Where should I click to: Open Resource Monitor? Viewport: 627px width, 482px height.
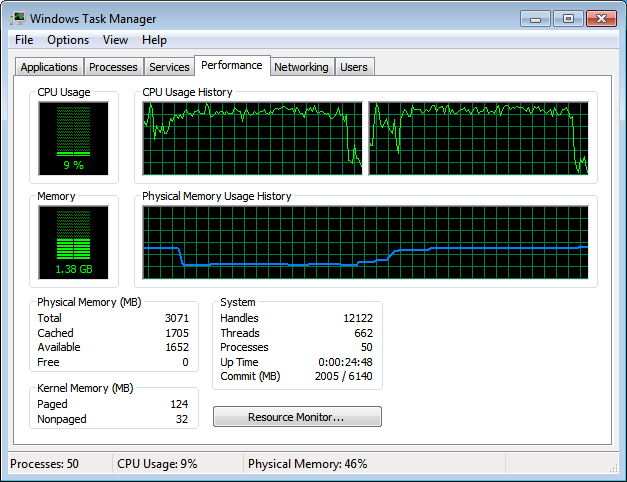(x=297, y=417)
